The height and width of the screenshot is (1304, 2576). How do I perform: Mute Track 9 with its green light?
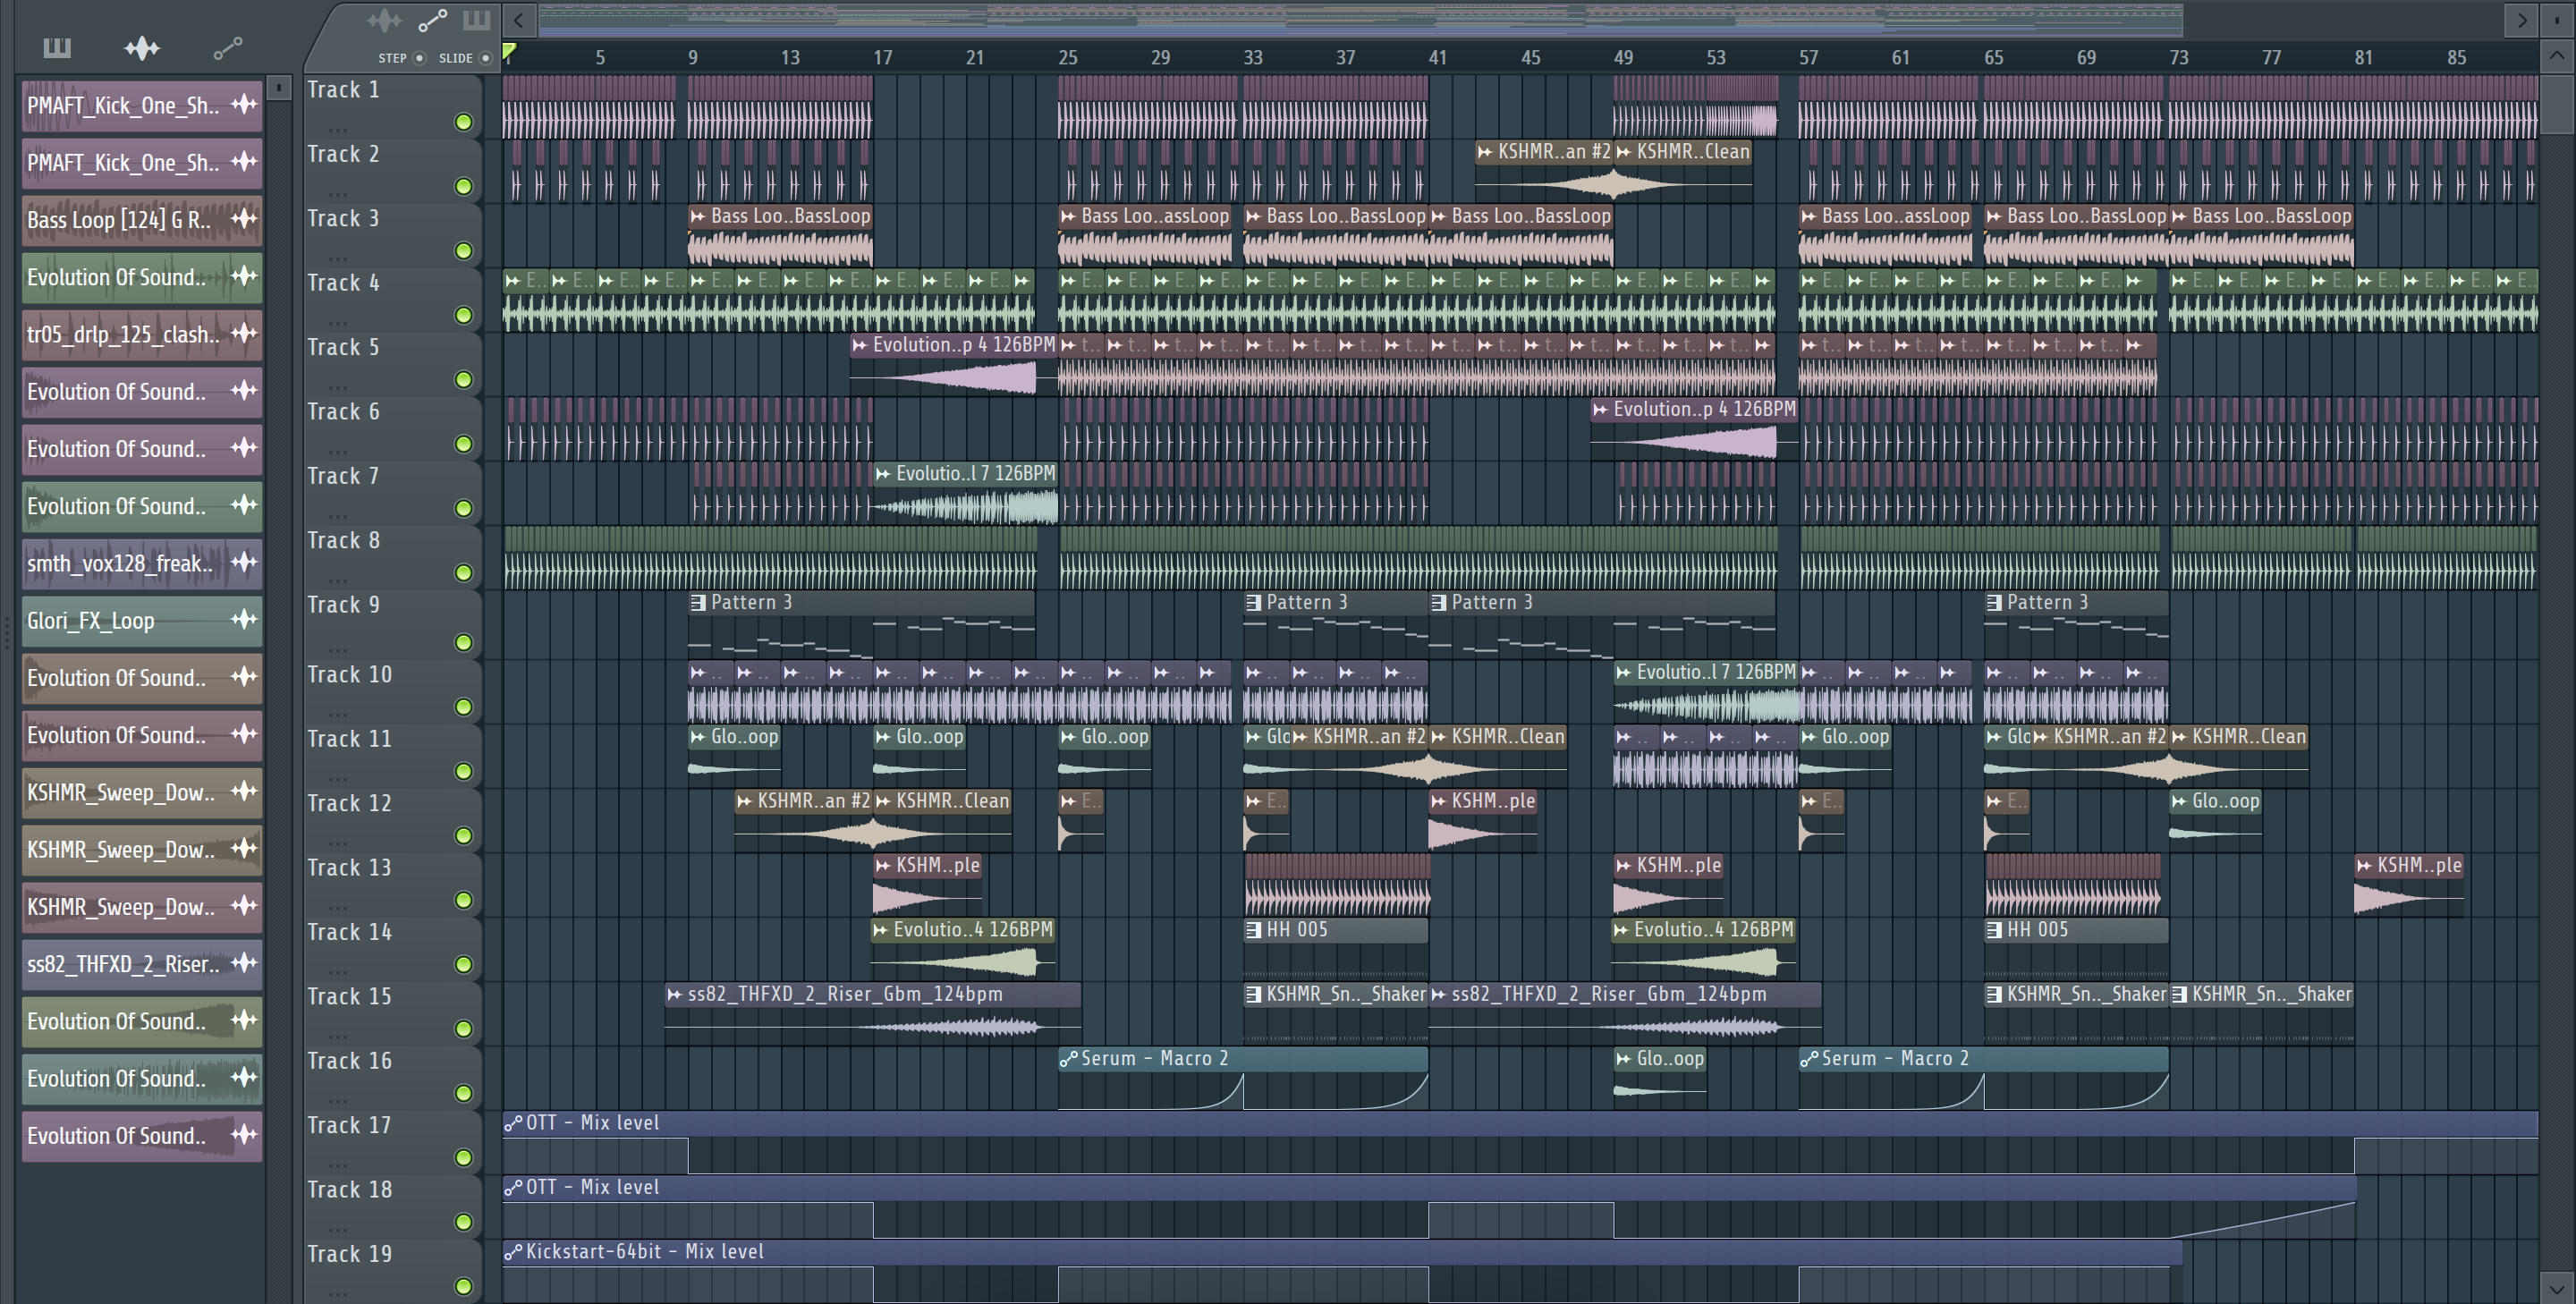[463, 642]
